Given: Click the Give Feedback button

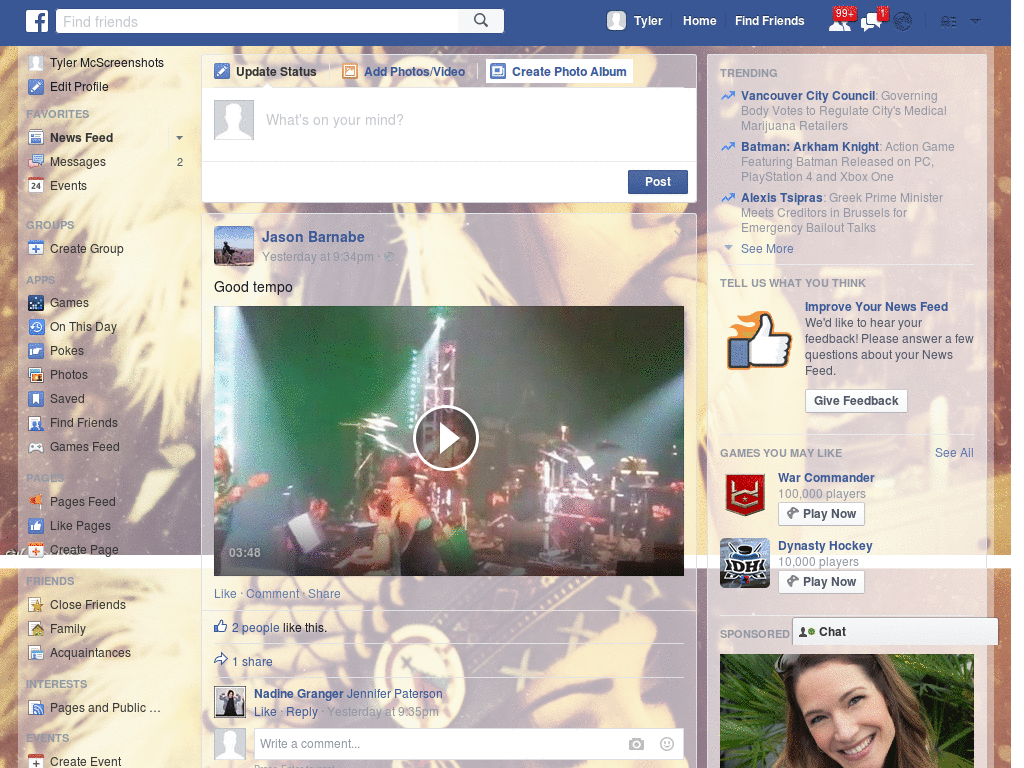Looking at the screenshot, I should tap(856, 401).
